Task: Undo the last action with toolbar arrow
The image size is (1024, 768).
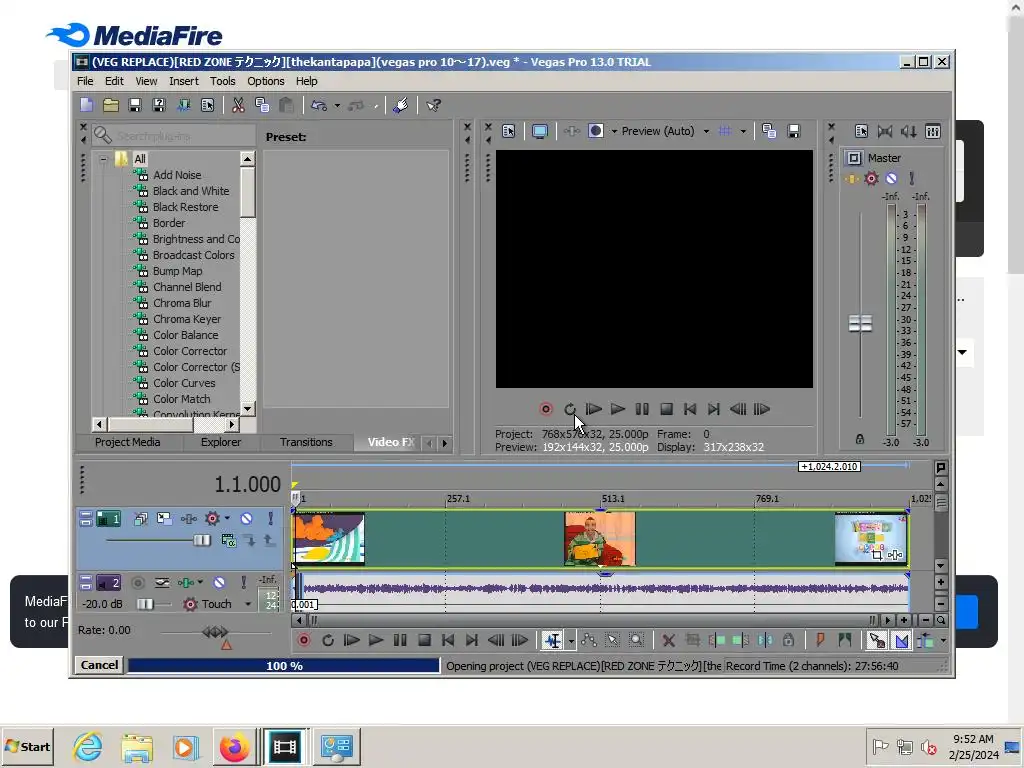Action: tap(319, 105)
